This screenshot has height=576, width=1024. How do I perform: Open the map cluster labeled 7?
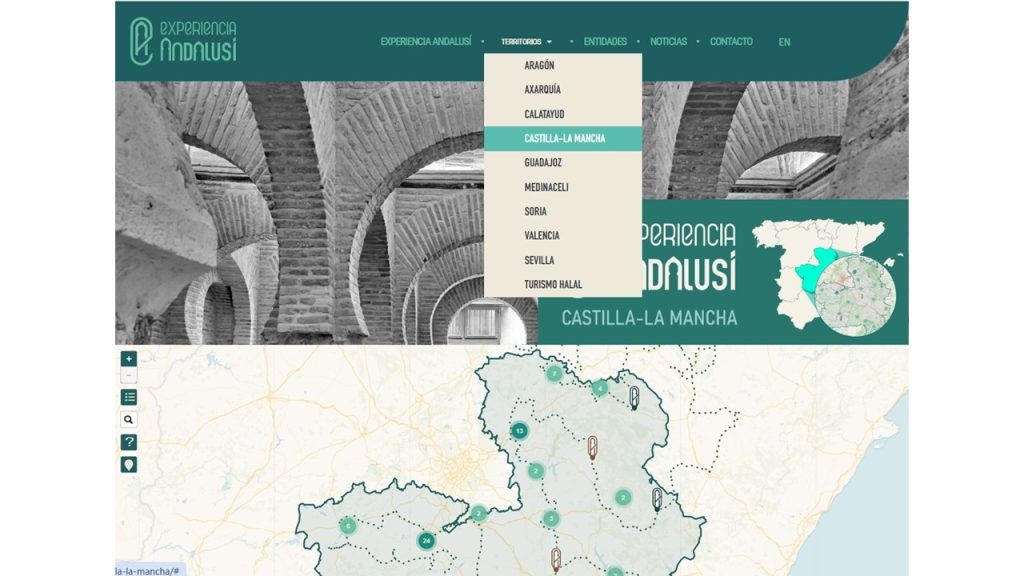[554, 374]
